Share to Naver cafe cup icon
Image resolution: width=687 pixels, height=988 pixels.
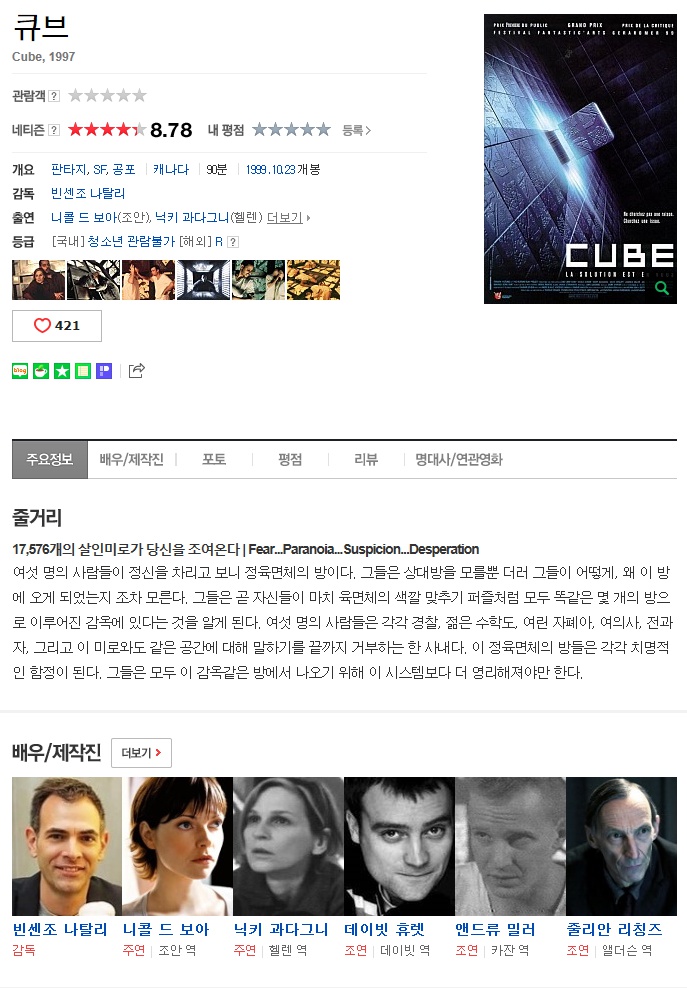coord(41,371)
